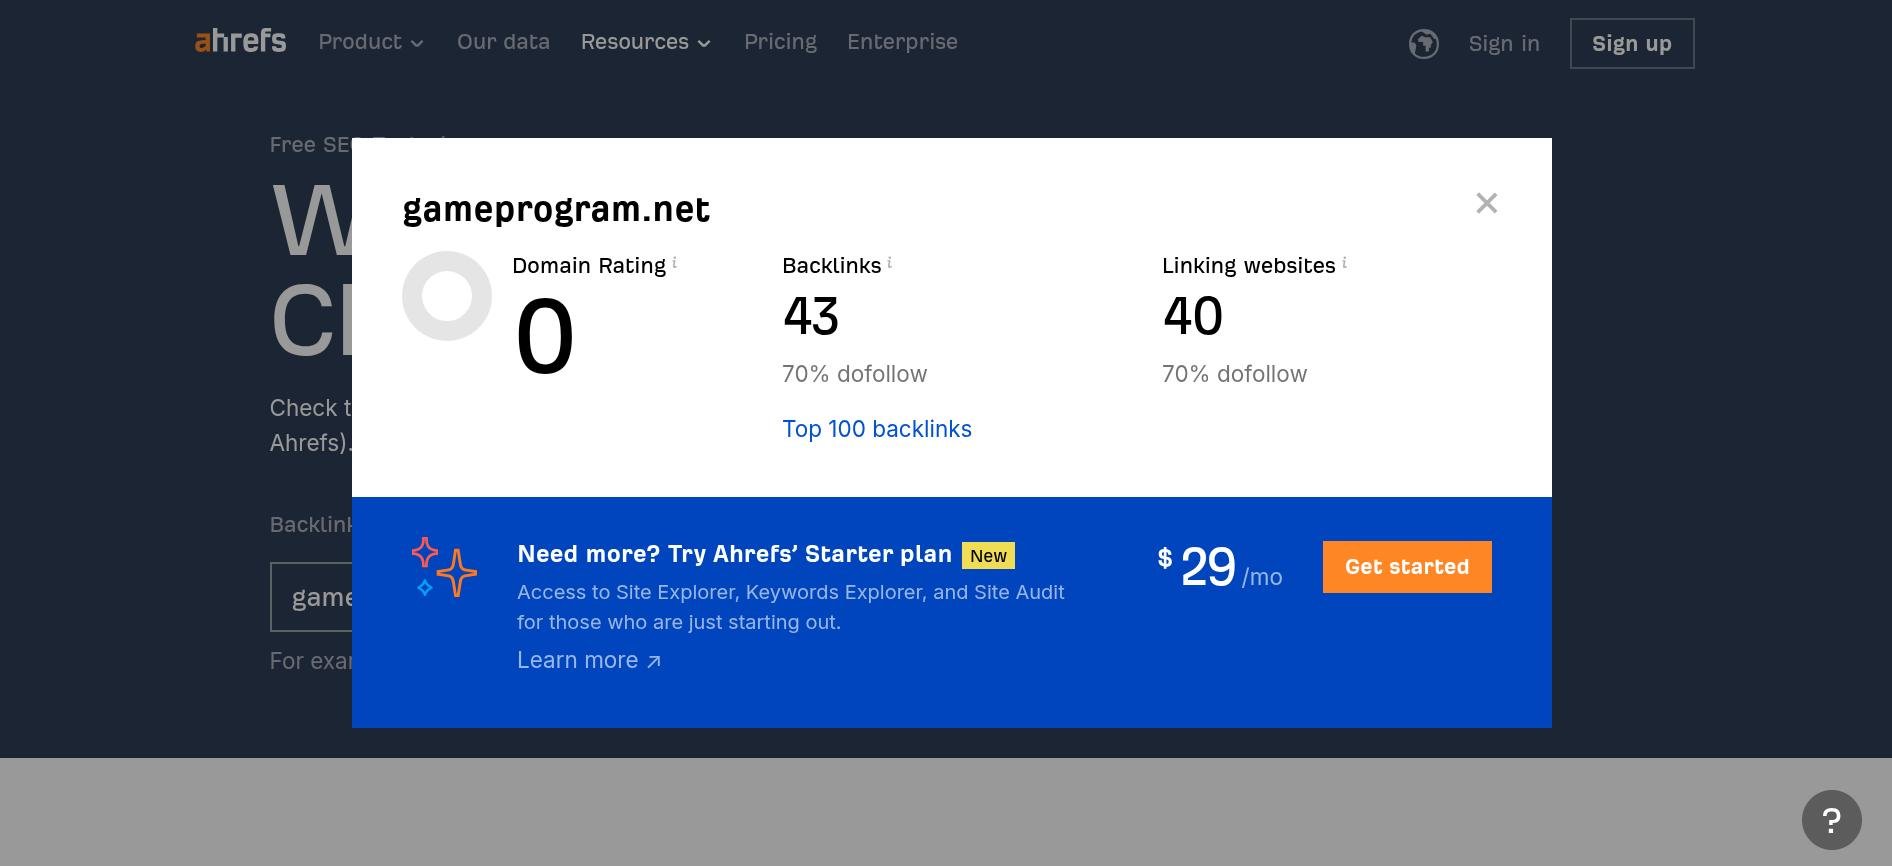Click the Get started button
1892x866 pixels.
tap(1407, 567)
